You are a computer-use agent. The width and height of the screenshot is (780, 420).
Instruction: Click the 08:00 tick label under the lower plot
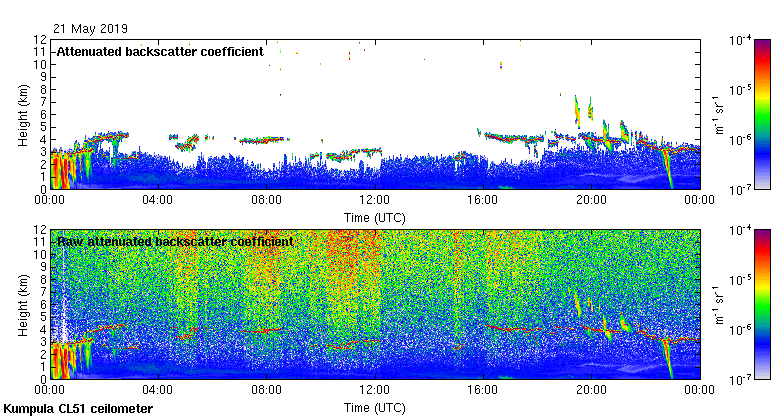266,390
